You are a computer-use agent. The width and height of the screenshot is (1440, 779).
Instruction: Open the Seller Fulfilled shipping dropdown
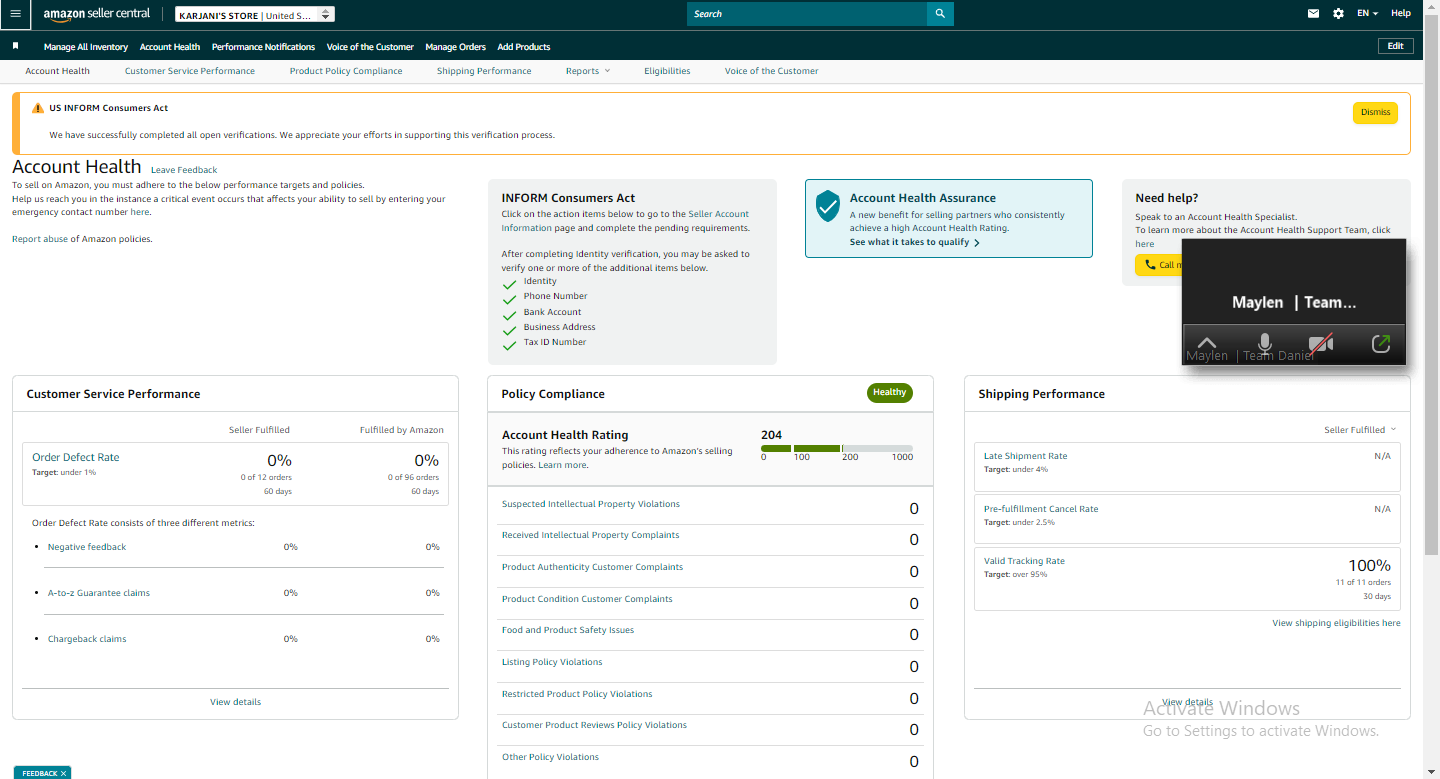coord(1360,430)
